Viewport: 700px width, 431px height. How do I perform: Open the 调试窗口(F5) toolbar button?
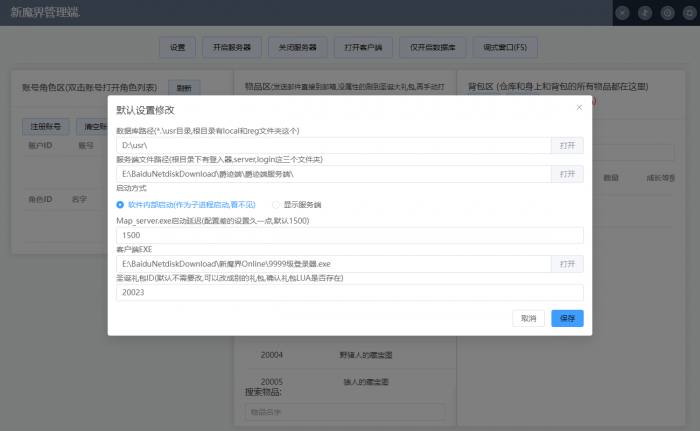click(505, 47)
